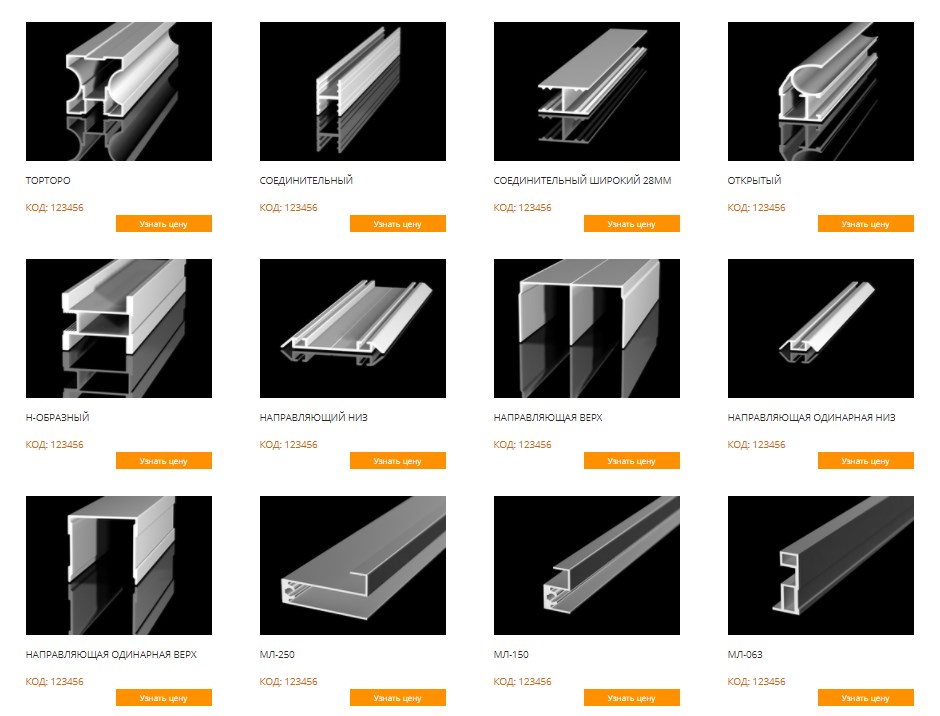The height and width of the screenshot is (716, 940).
Task: Open the МЛ-063 profile image
Action: [x=821, y=565]
